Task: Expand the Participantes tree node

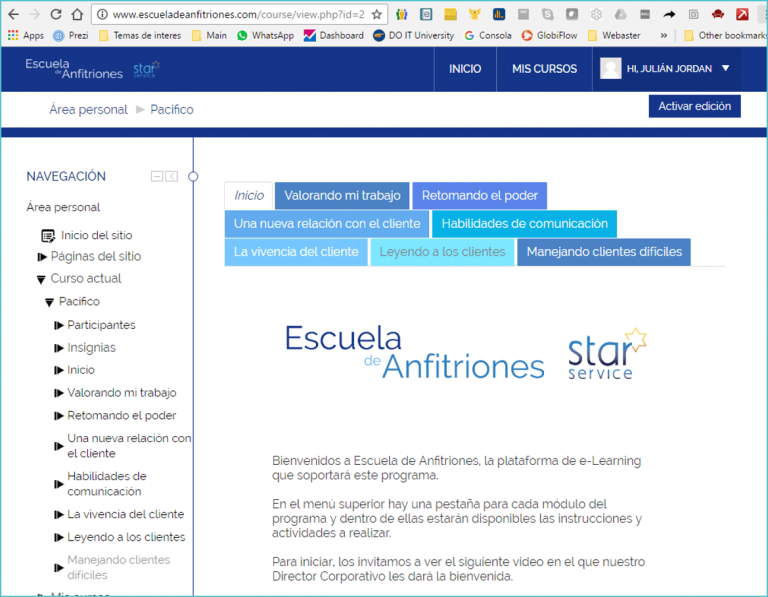Action: pyautogui.click(x=59, y=325)
